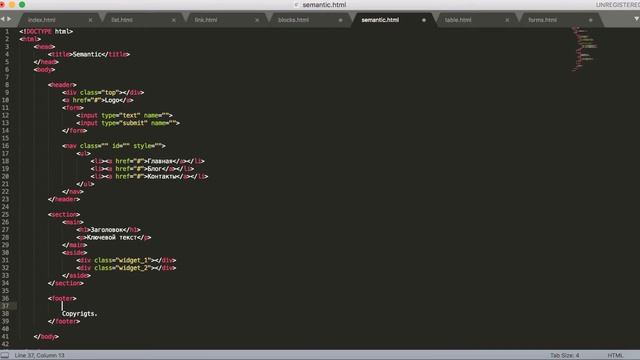This screenshot has width=640, height=360.
Task: Click the minimap code preview
Action: 584,49
